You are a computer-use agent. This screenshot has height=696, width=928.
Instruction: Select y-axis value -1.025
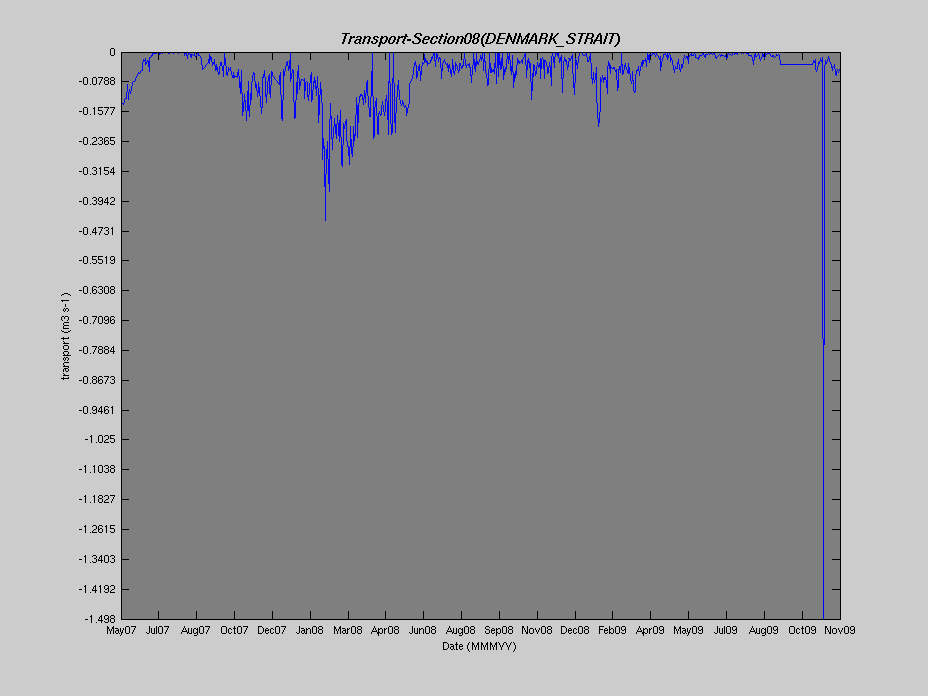(100, 439)
